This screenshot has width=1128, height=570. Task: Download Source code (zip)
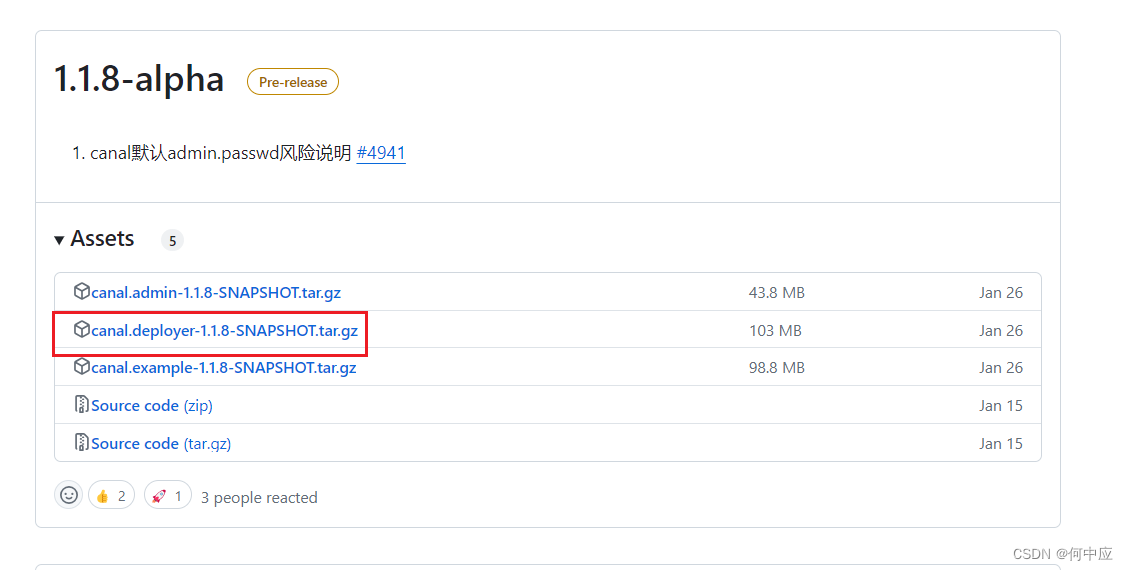tap(152, 406)
